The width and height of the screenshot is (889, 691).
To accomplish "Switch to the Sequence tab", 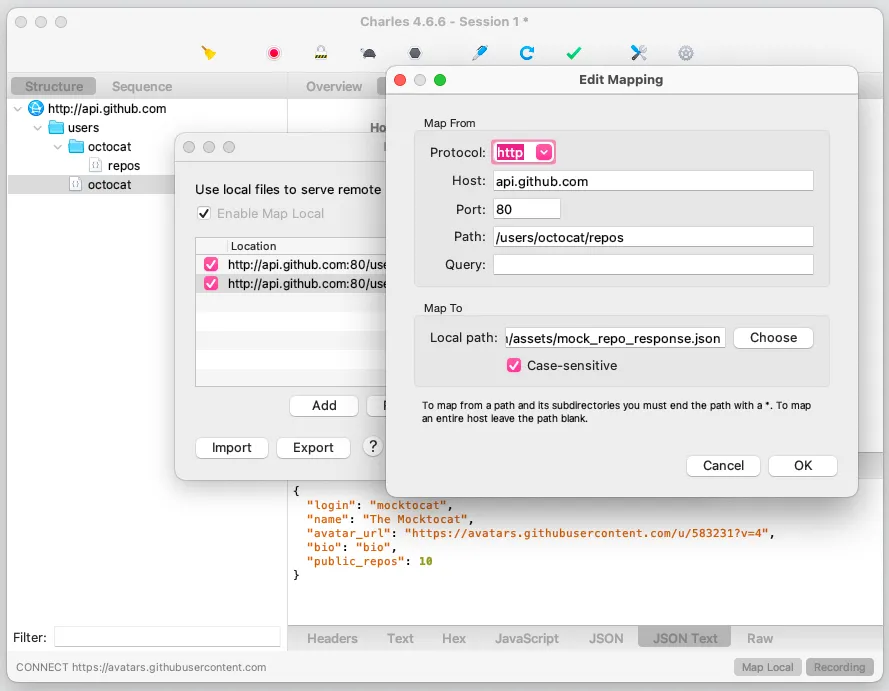I will pos(142,87).
